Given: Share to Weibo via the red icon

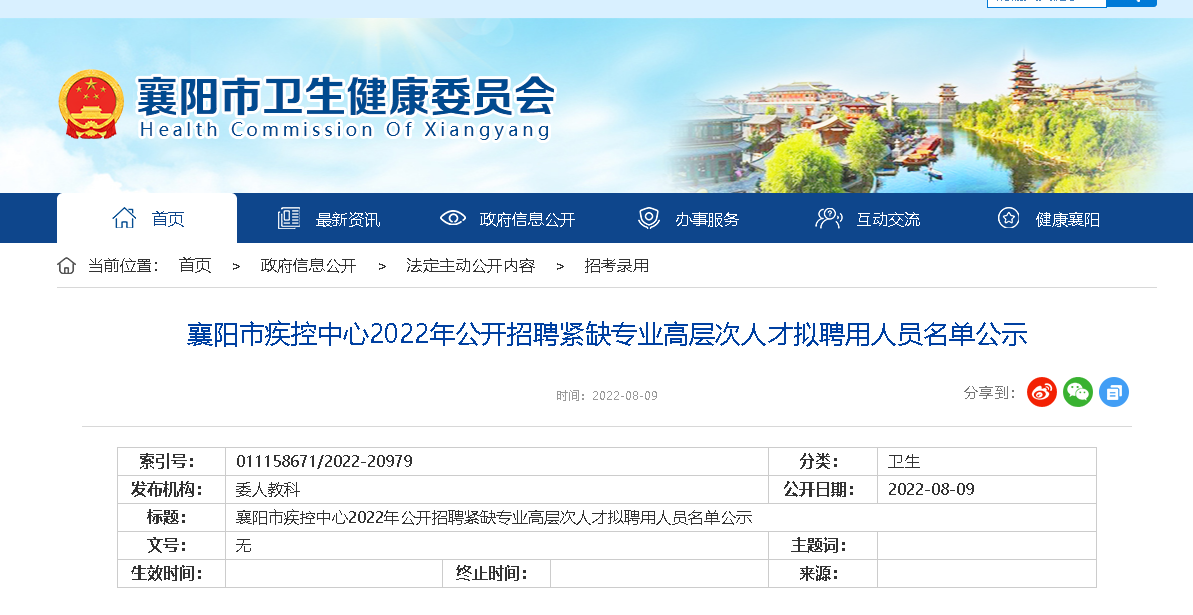Looking at the screenshot, I should click(x=1042, y=392).
